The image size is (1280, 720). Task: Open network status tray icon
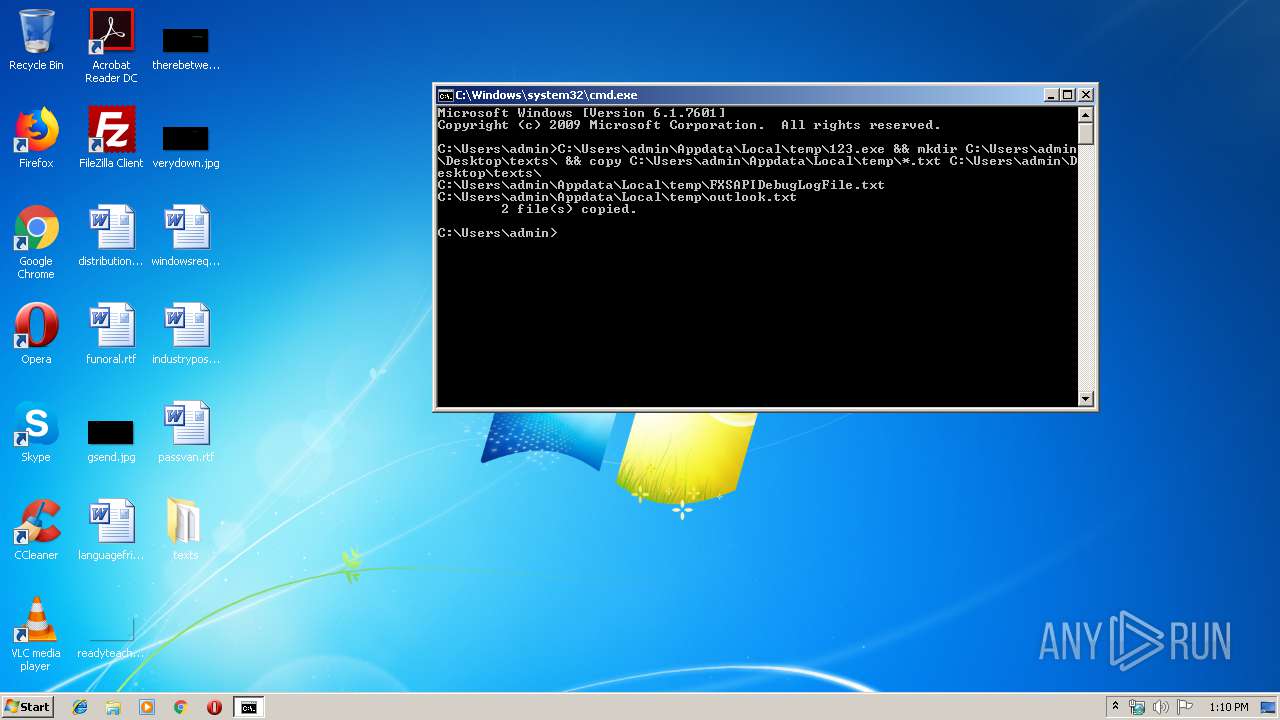pyautogui.click(x=1137, y=707)
